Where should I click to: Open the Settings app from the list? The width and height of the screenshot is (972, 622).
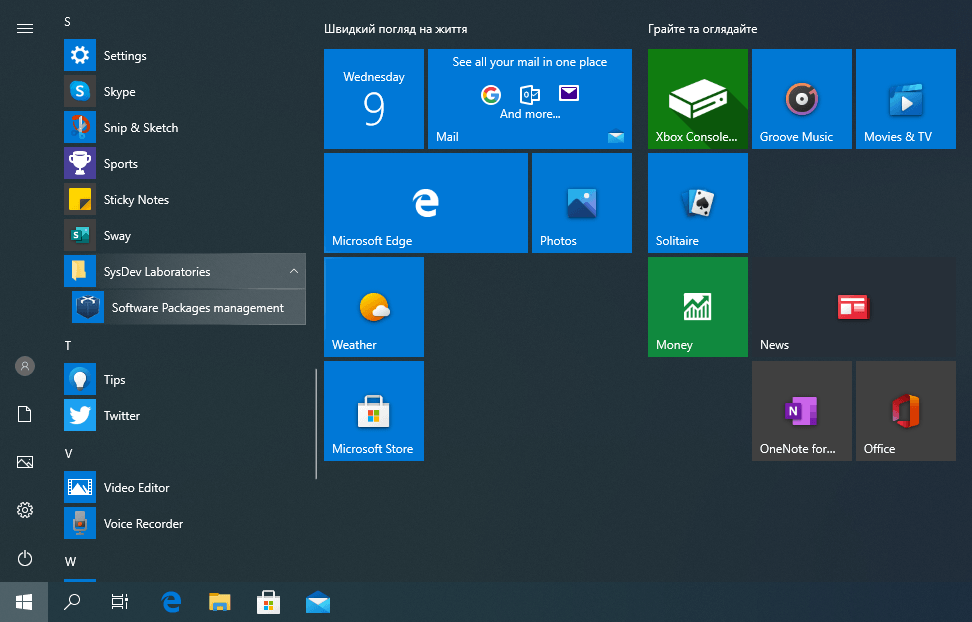184,55
